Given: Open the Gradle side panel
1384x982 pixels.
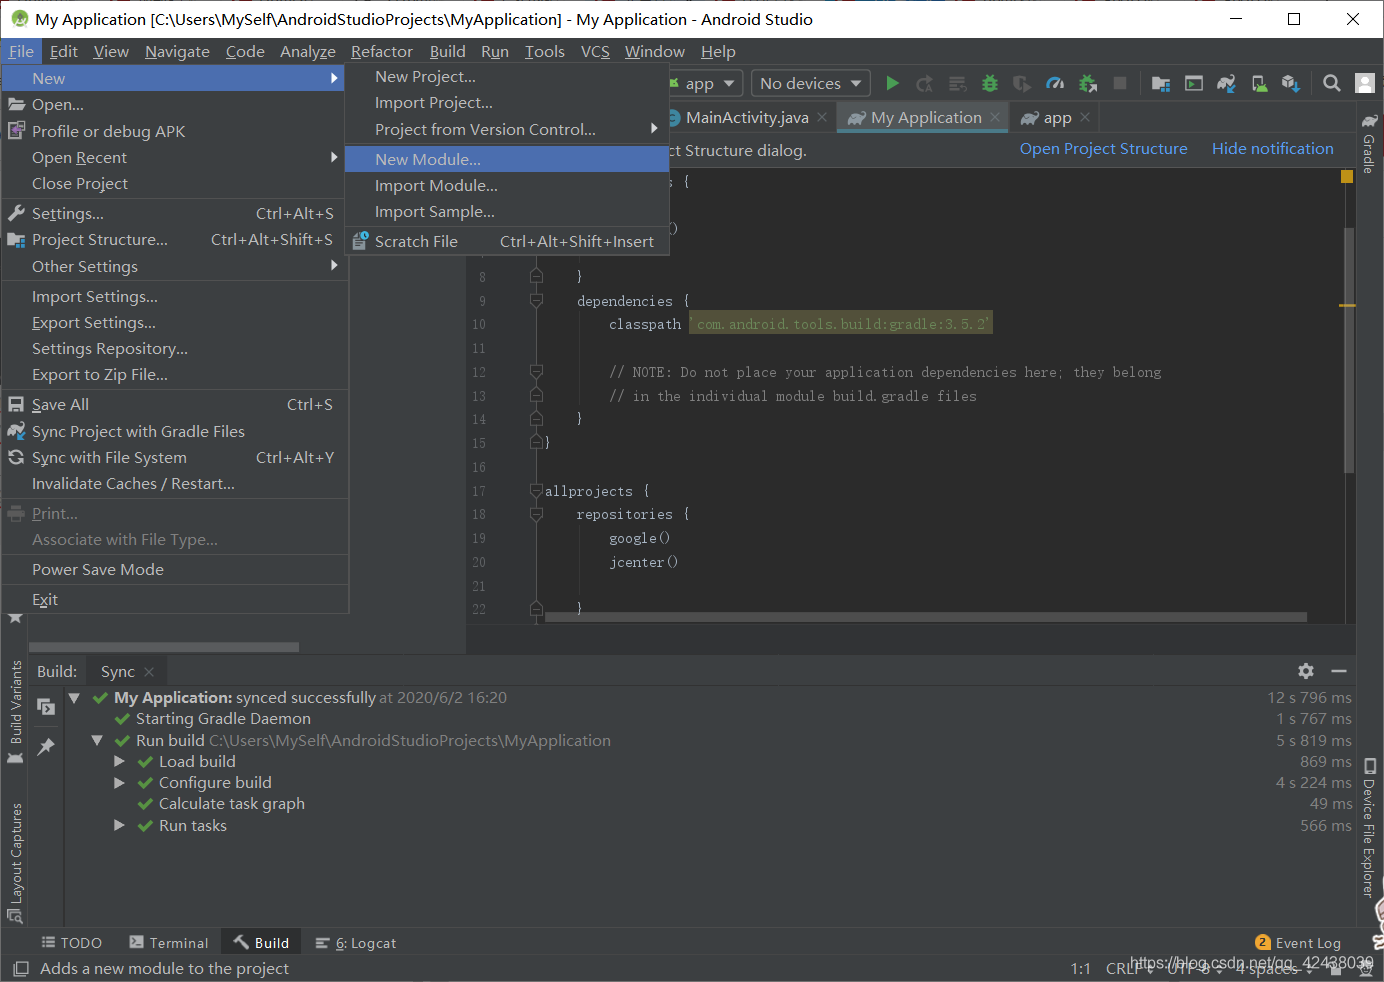Looking at the screenshot, I should (1369, 145).
